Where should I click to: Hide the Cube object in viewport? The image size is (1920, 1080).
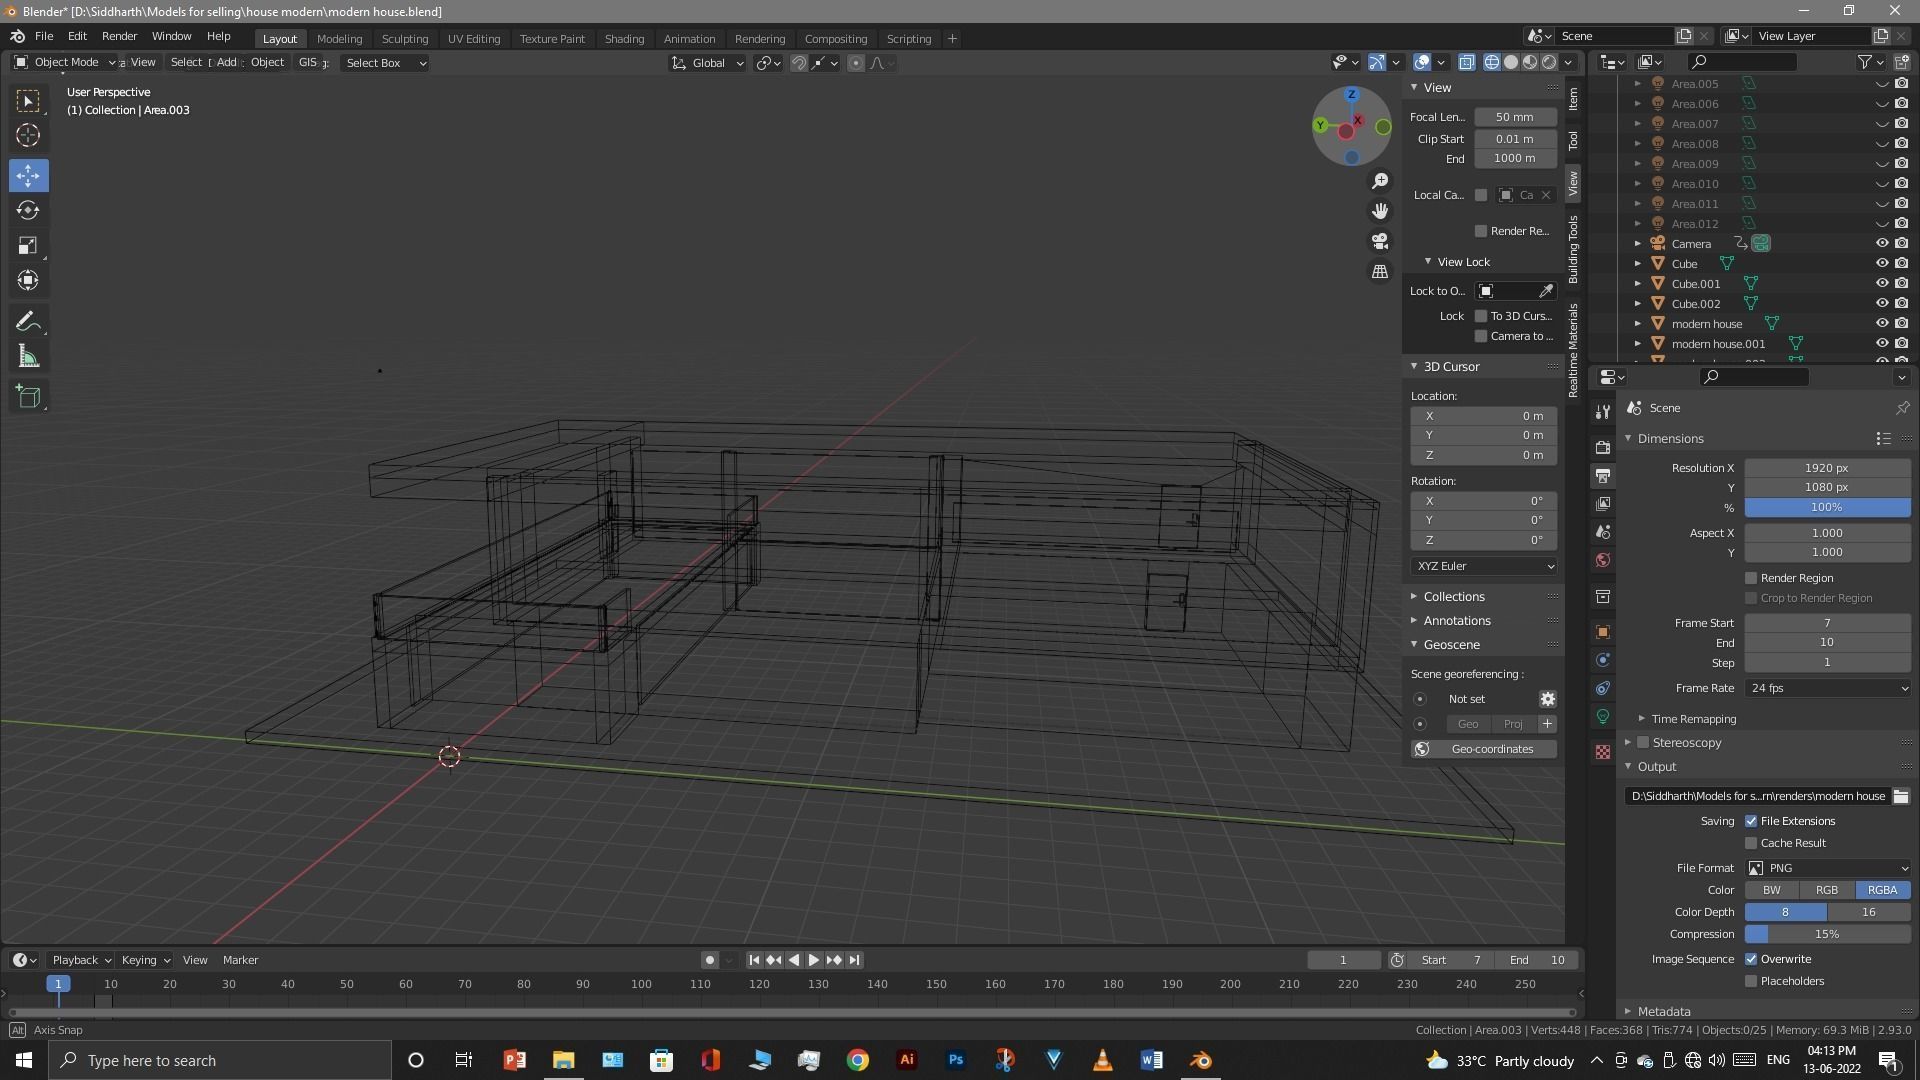click(x=1881, y=264)
